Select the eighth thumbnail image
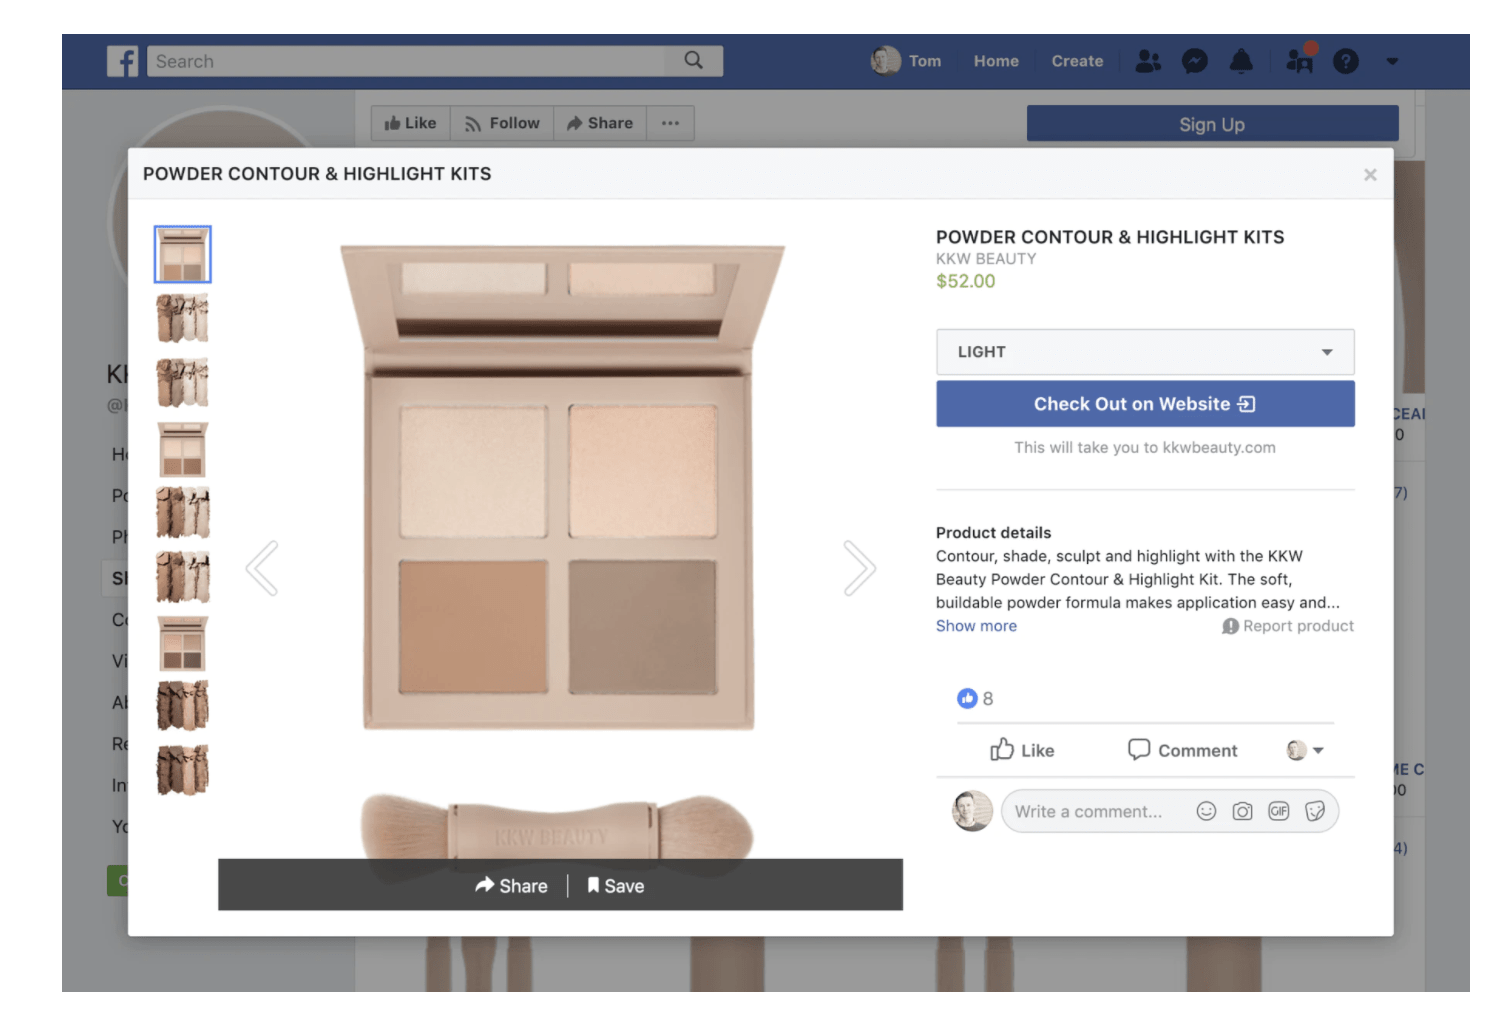This screenshot has height=1024, width=1512. tap(182, 706)
